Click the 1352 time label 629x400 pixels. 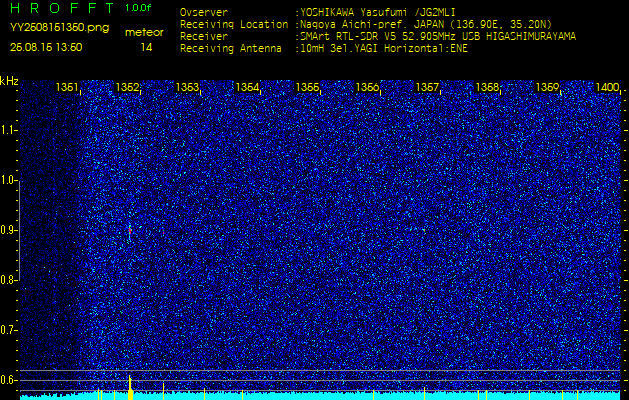click(127, 87)
